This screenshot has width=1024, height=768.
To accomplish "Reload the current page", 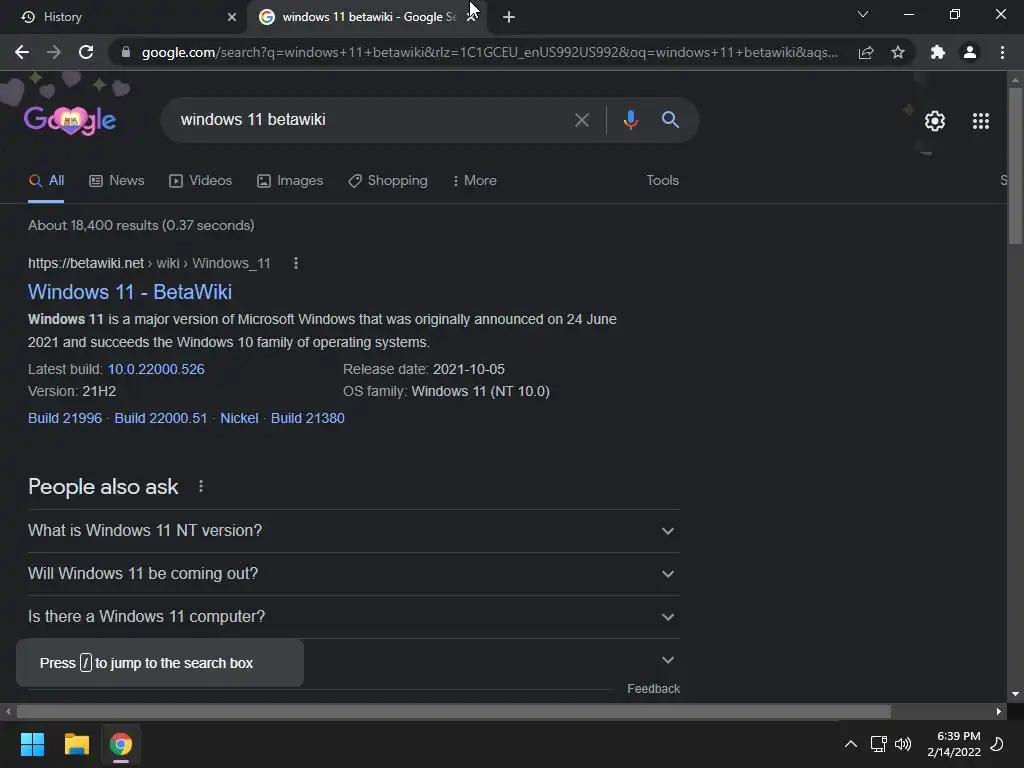I will [x=86, y=52].
